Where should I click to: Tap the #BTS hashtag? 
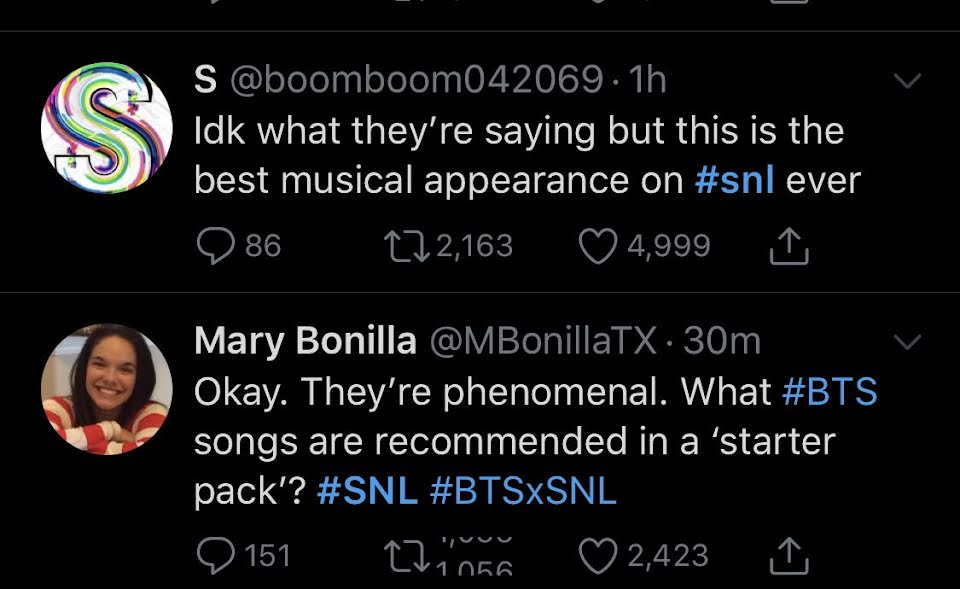(x=828, y=391)
